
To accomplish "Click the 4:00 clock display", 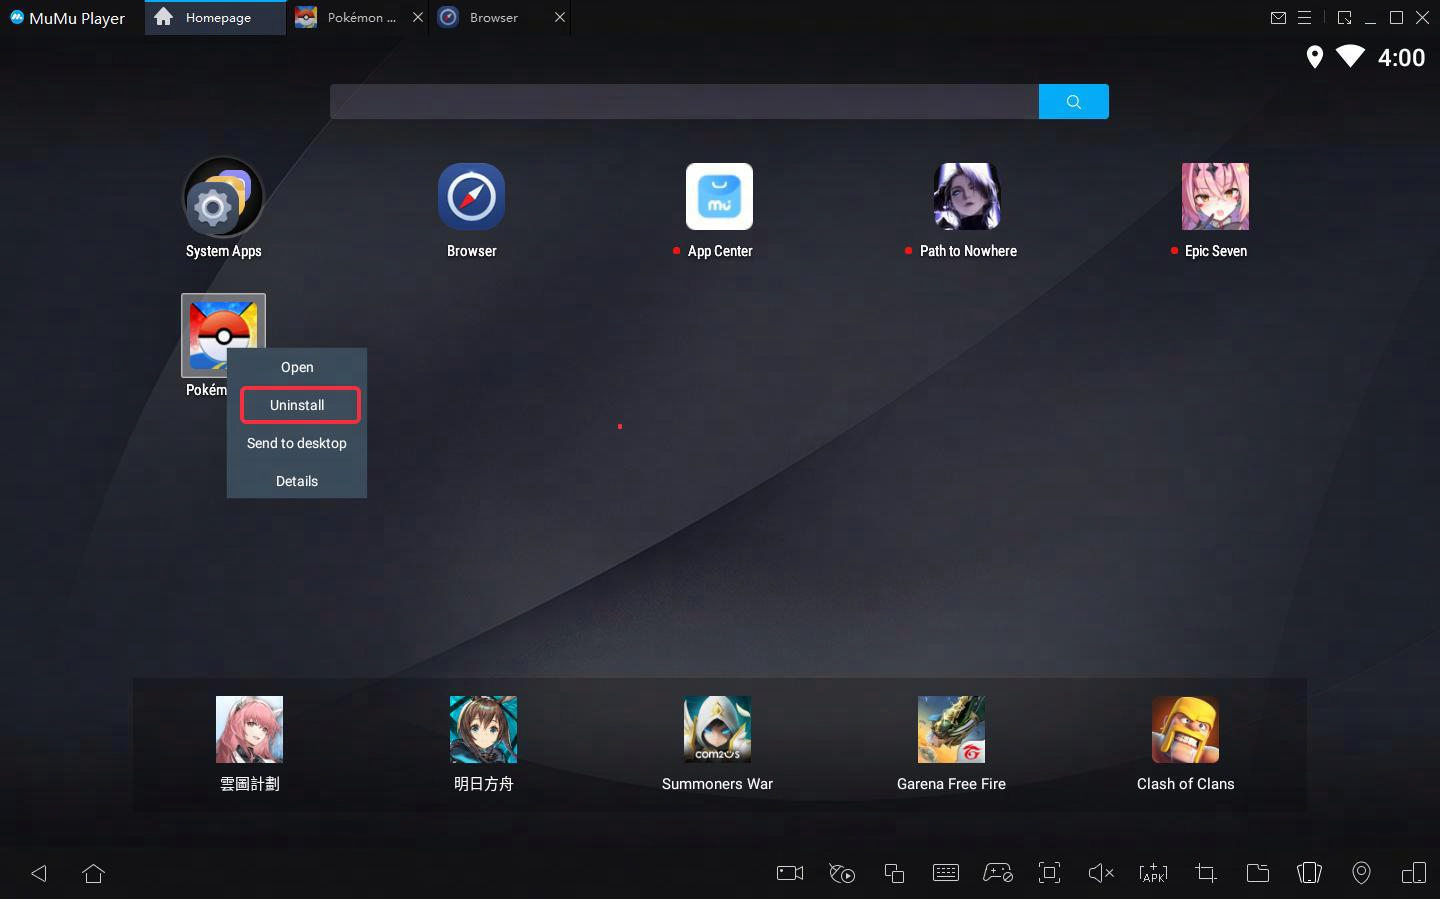I will coord(1401,58).
